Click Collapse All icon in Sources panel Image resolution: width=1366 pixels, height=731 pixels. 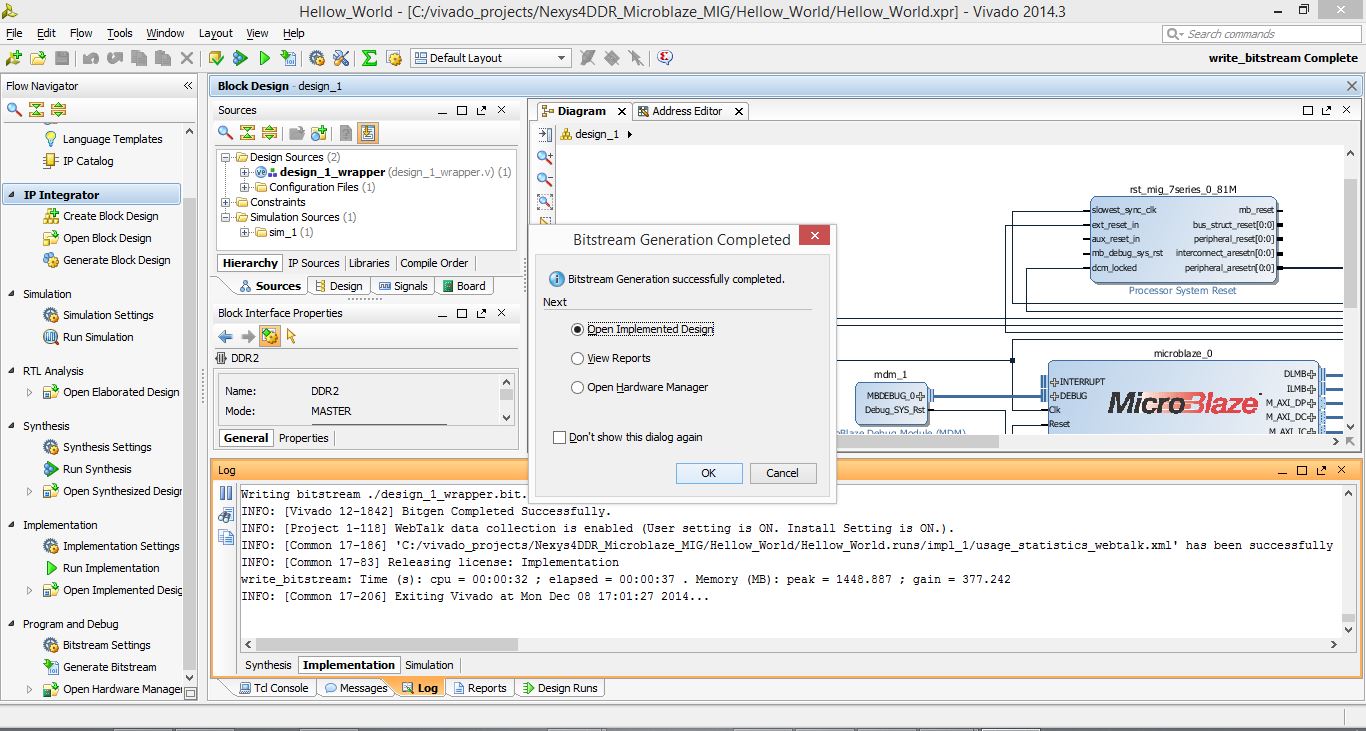tap(247, 133)
